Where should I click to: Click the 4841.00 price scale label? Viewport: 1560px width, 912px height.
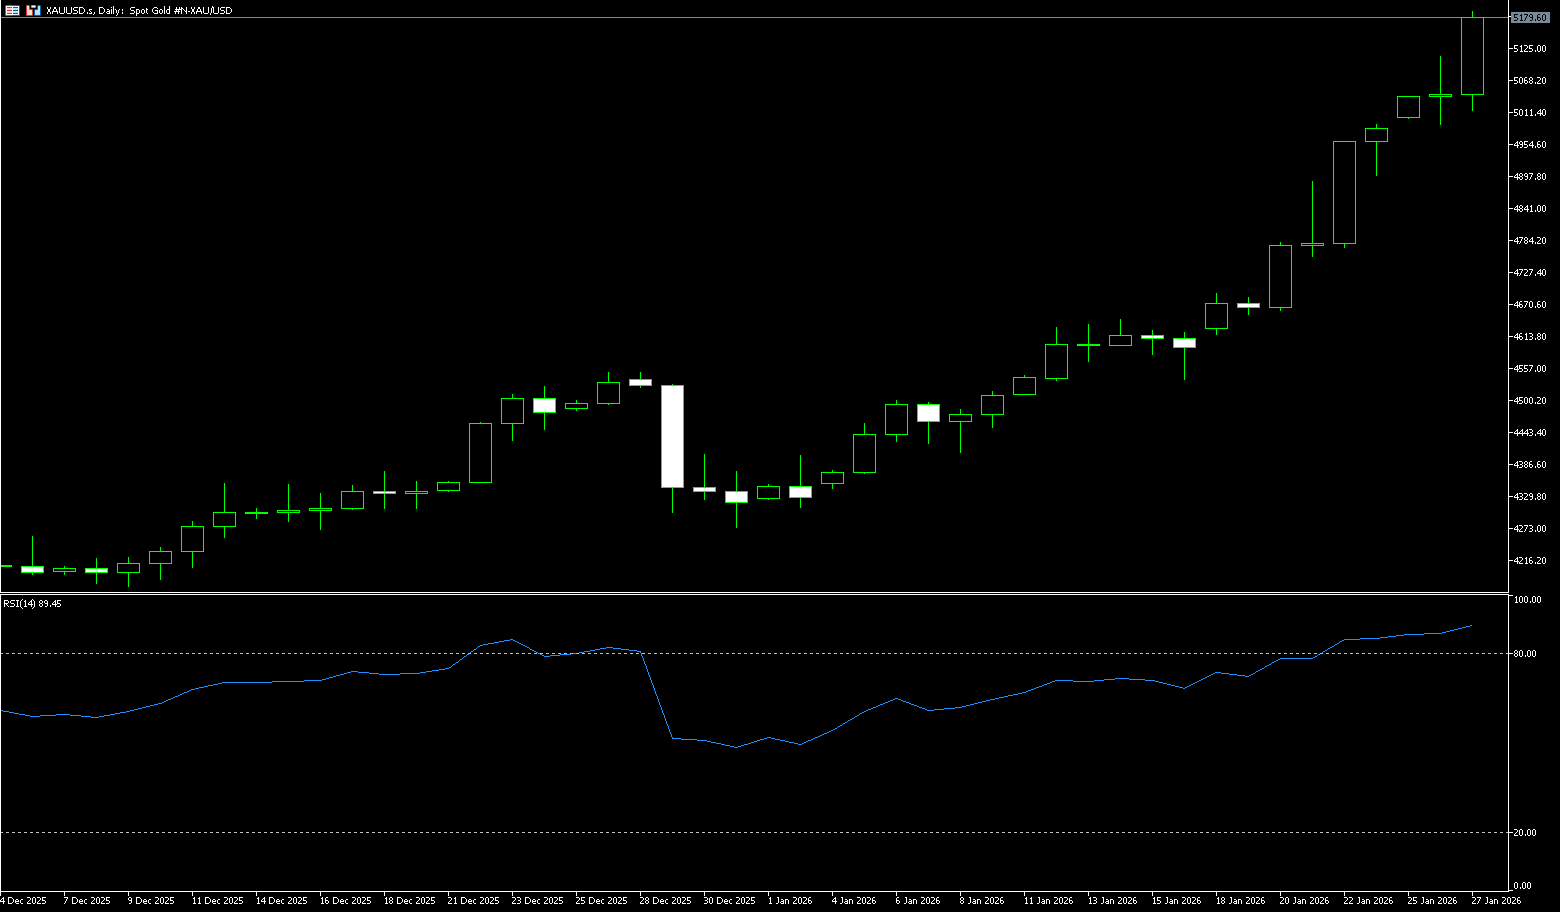(x=1529, y=209)
